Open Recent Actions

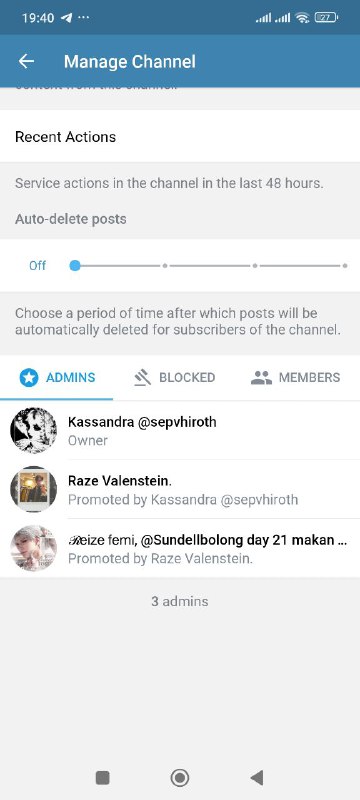180,136
